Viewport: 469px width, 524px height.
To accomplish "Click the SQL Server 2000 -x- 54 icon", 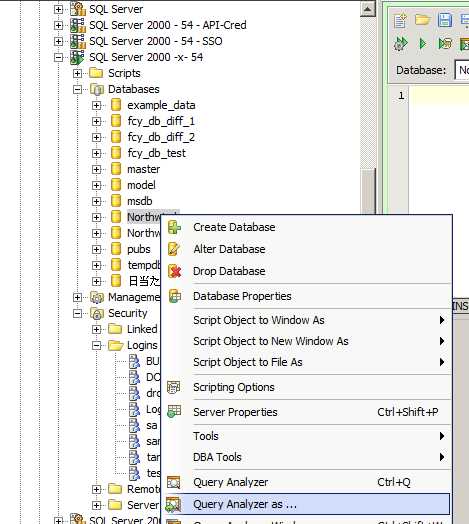I will click(x=78, y=57).
